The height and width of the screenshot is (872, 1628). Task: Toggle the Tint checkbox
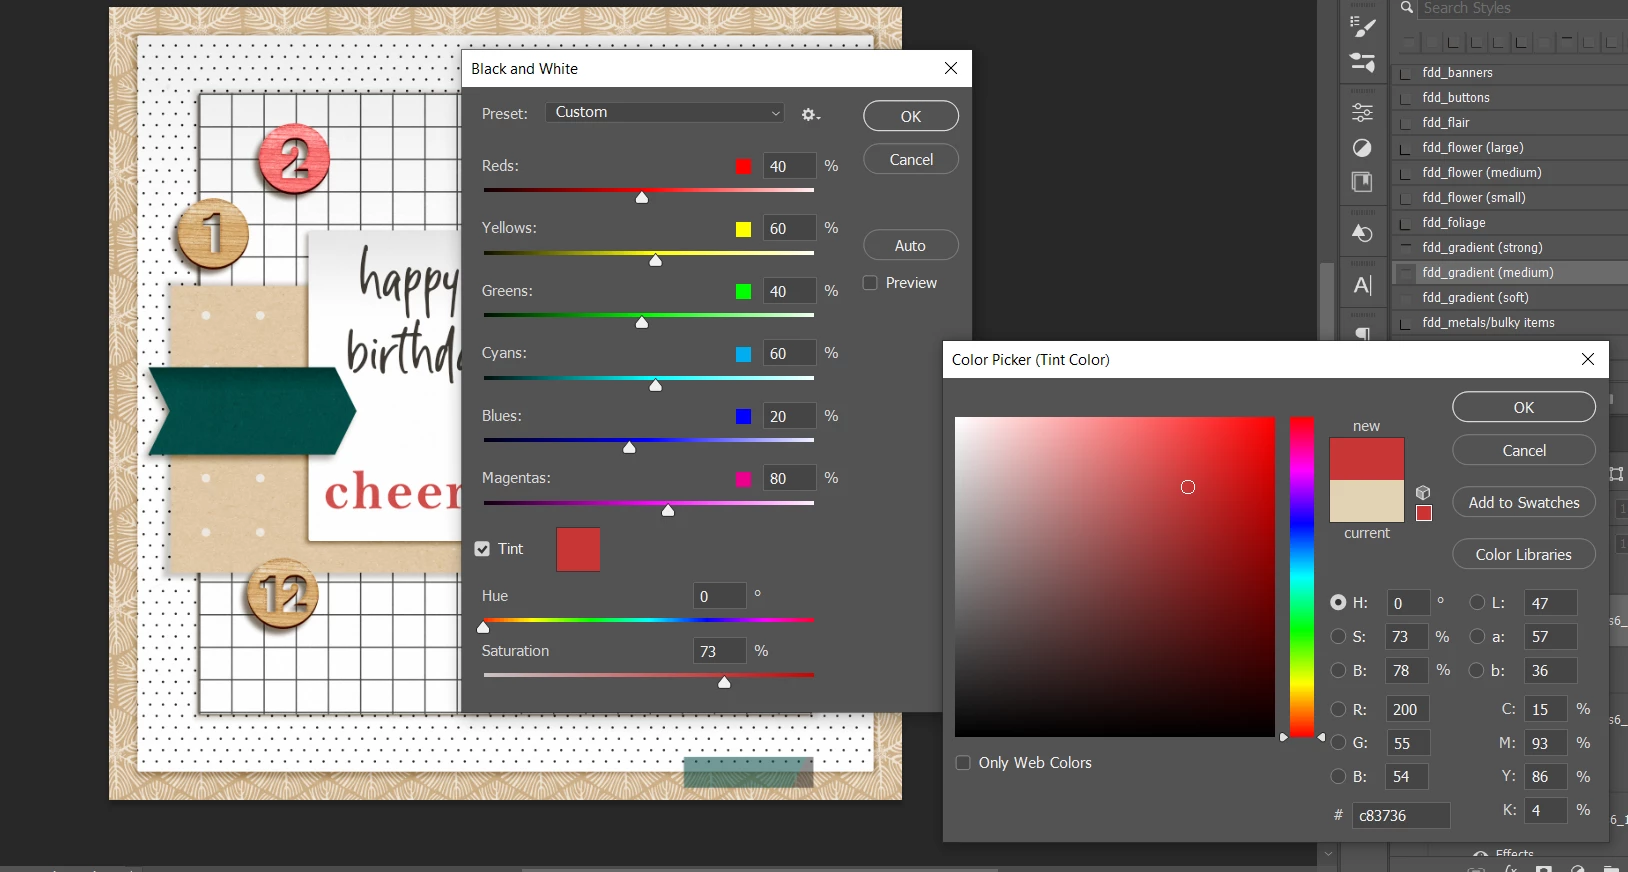(482, 549)
